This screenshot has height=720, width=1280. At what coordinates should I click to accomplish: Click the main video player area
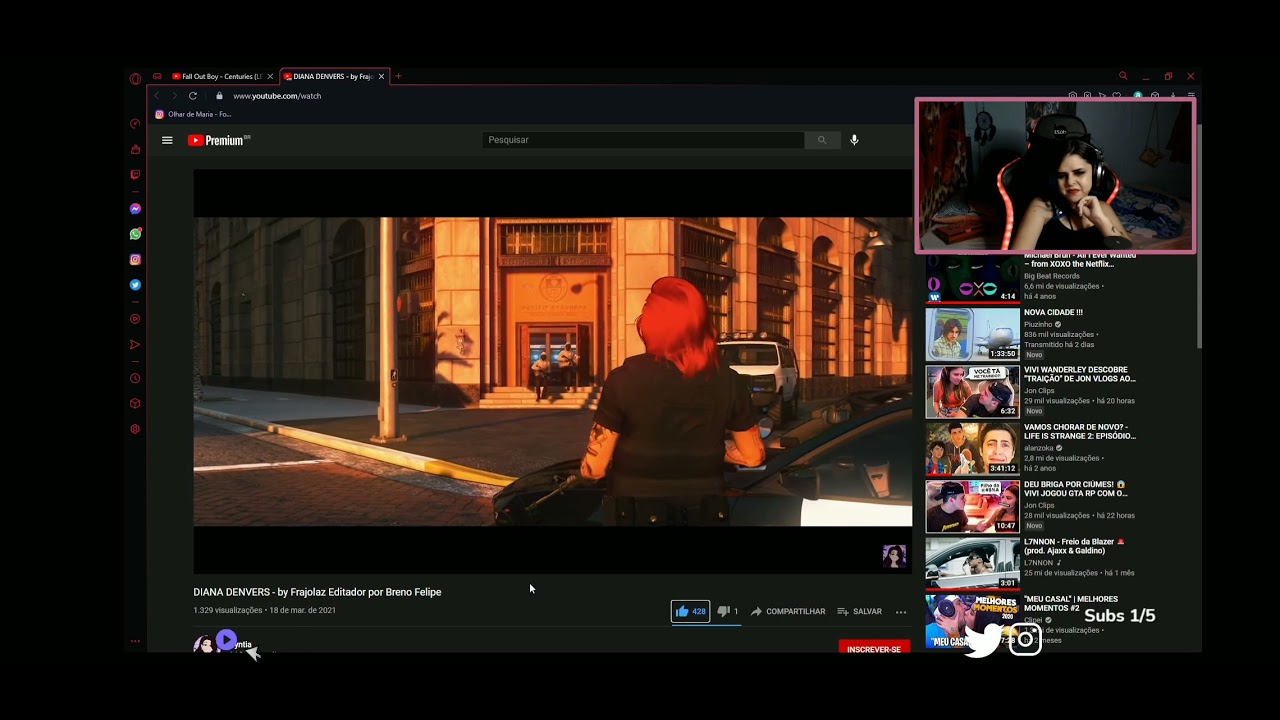552,371
